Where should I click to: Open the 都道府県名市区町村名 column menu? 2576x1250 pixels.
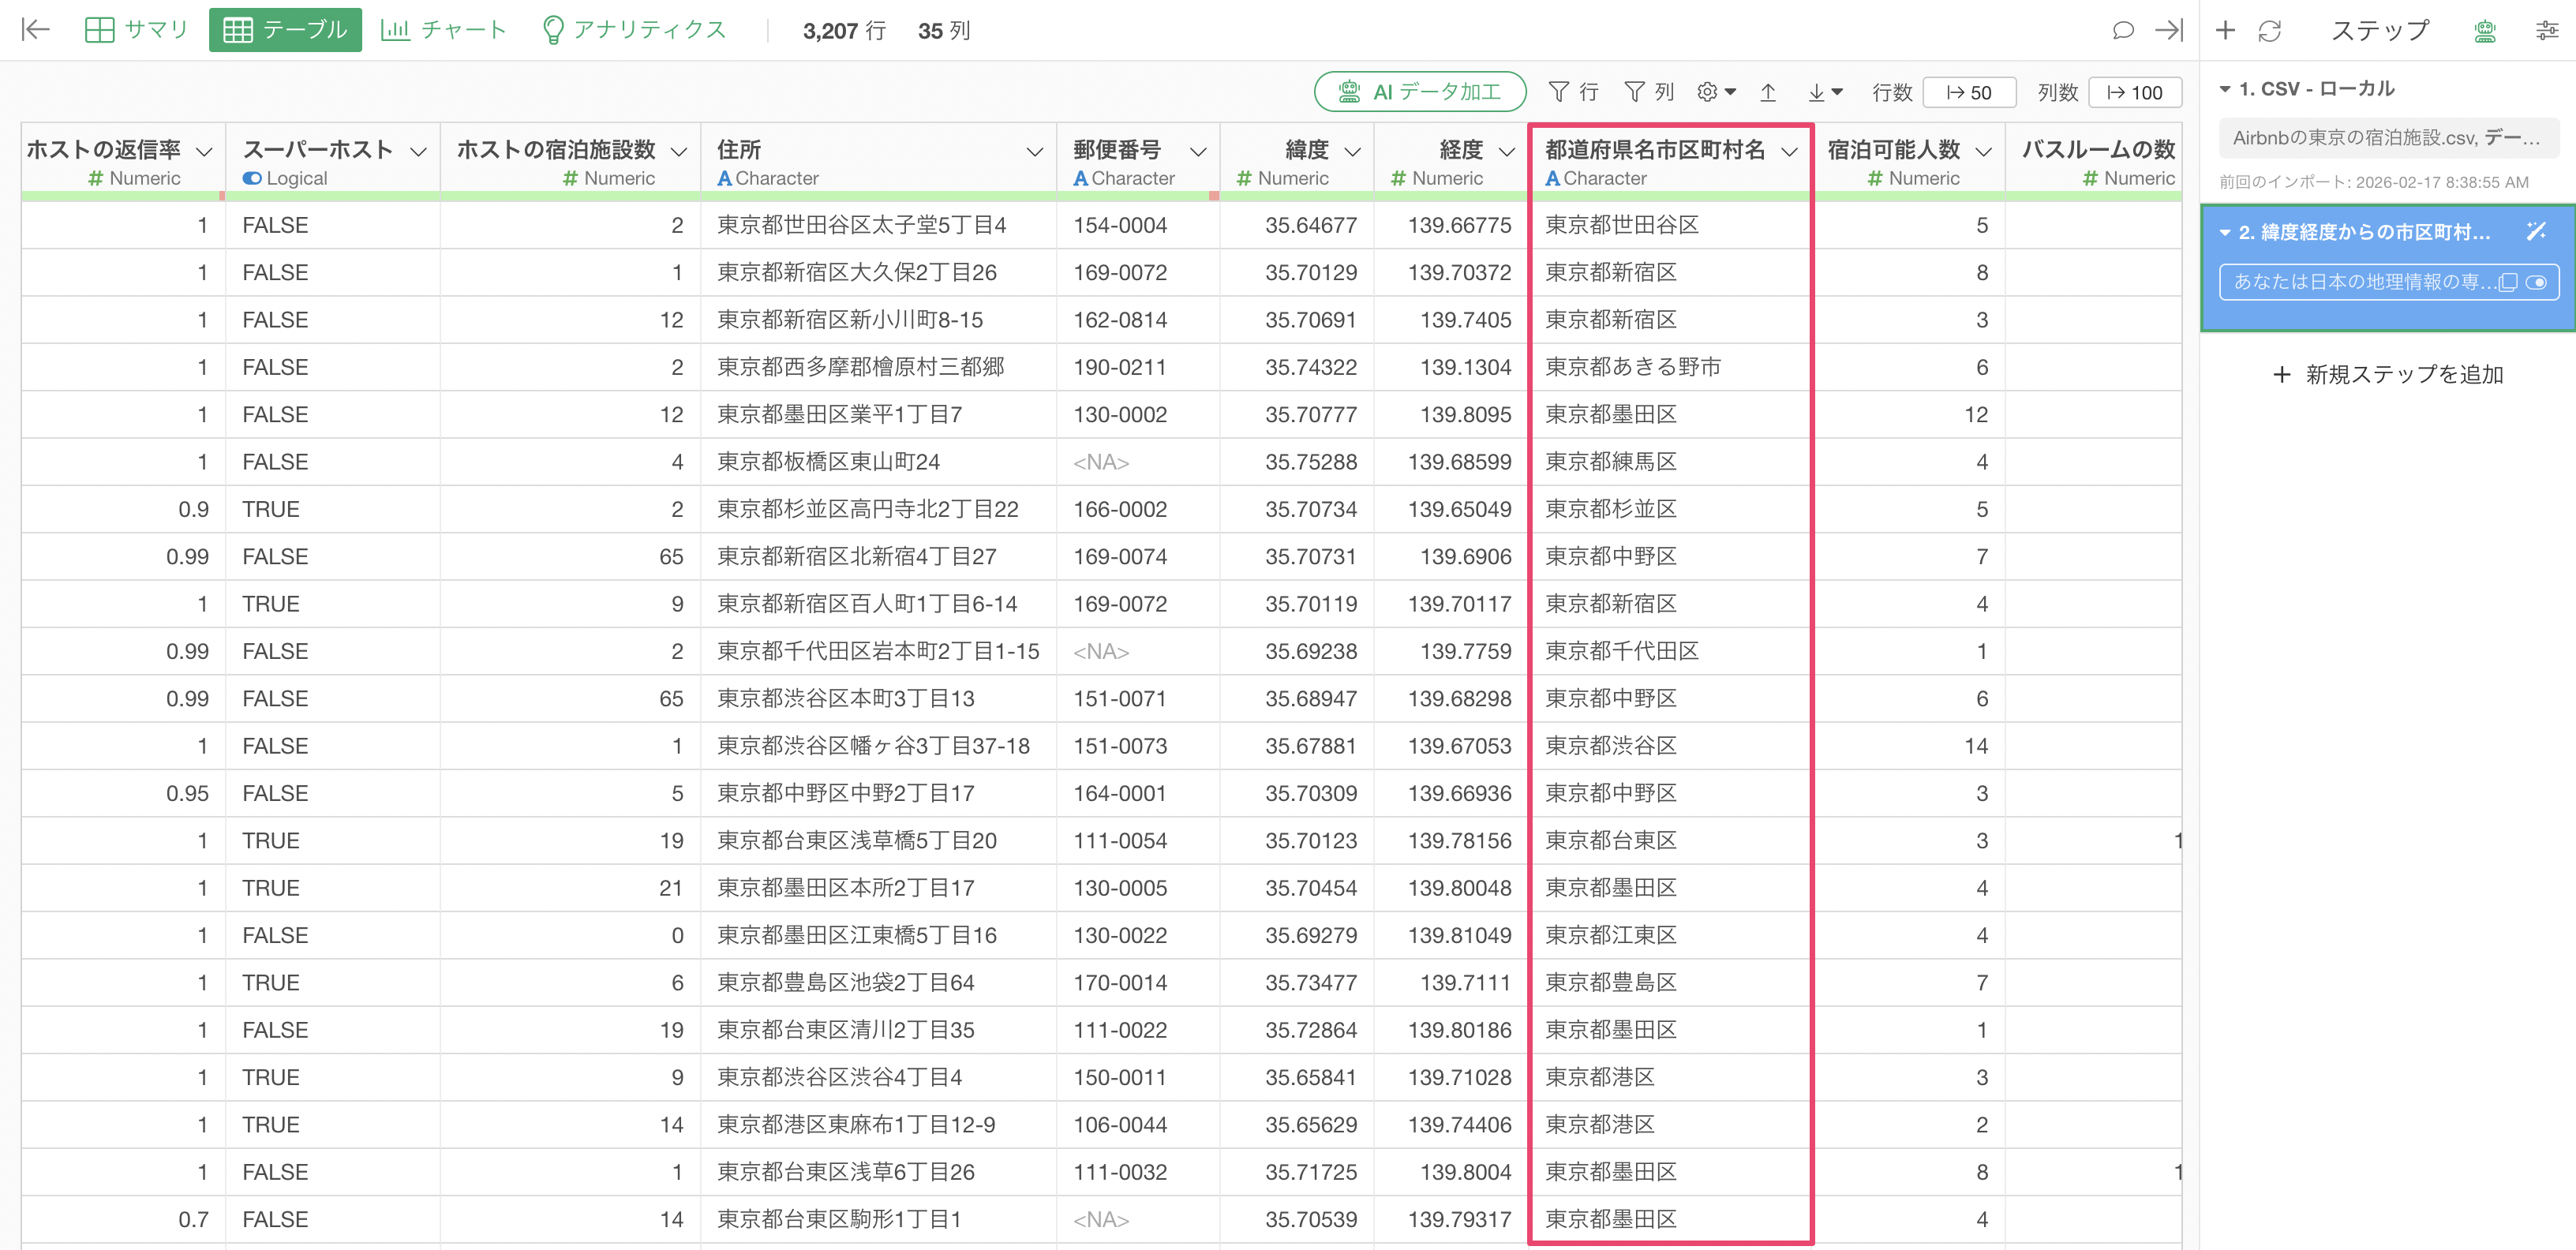(x=1789, y=152)
